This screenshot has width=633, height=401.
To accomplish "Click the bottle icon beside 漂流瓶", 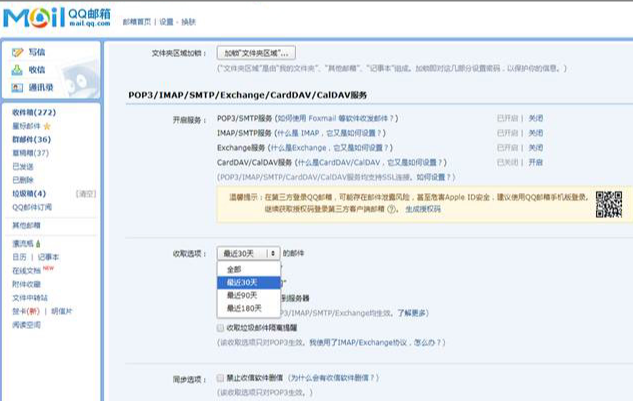I will coord(38,244).
